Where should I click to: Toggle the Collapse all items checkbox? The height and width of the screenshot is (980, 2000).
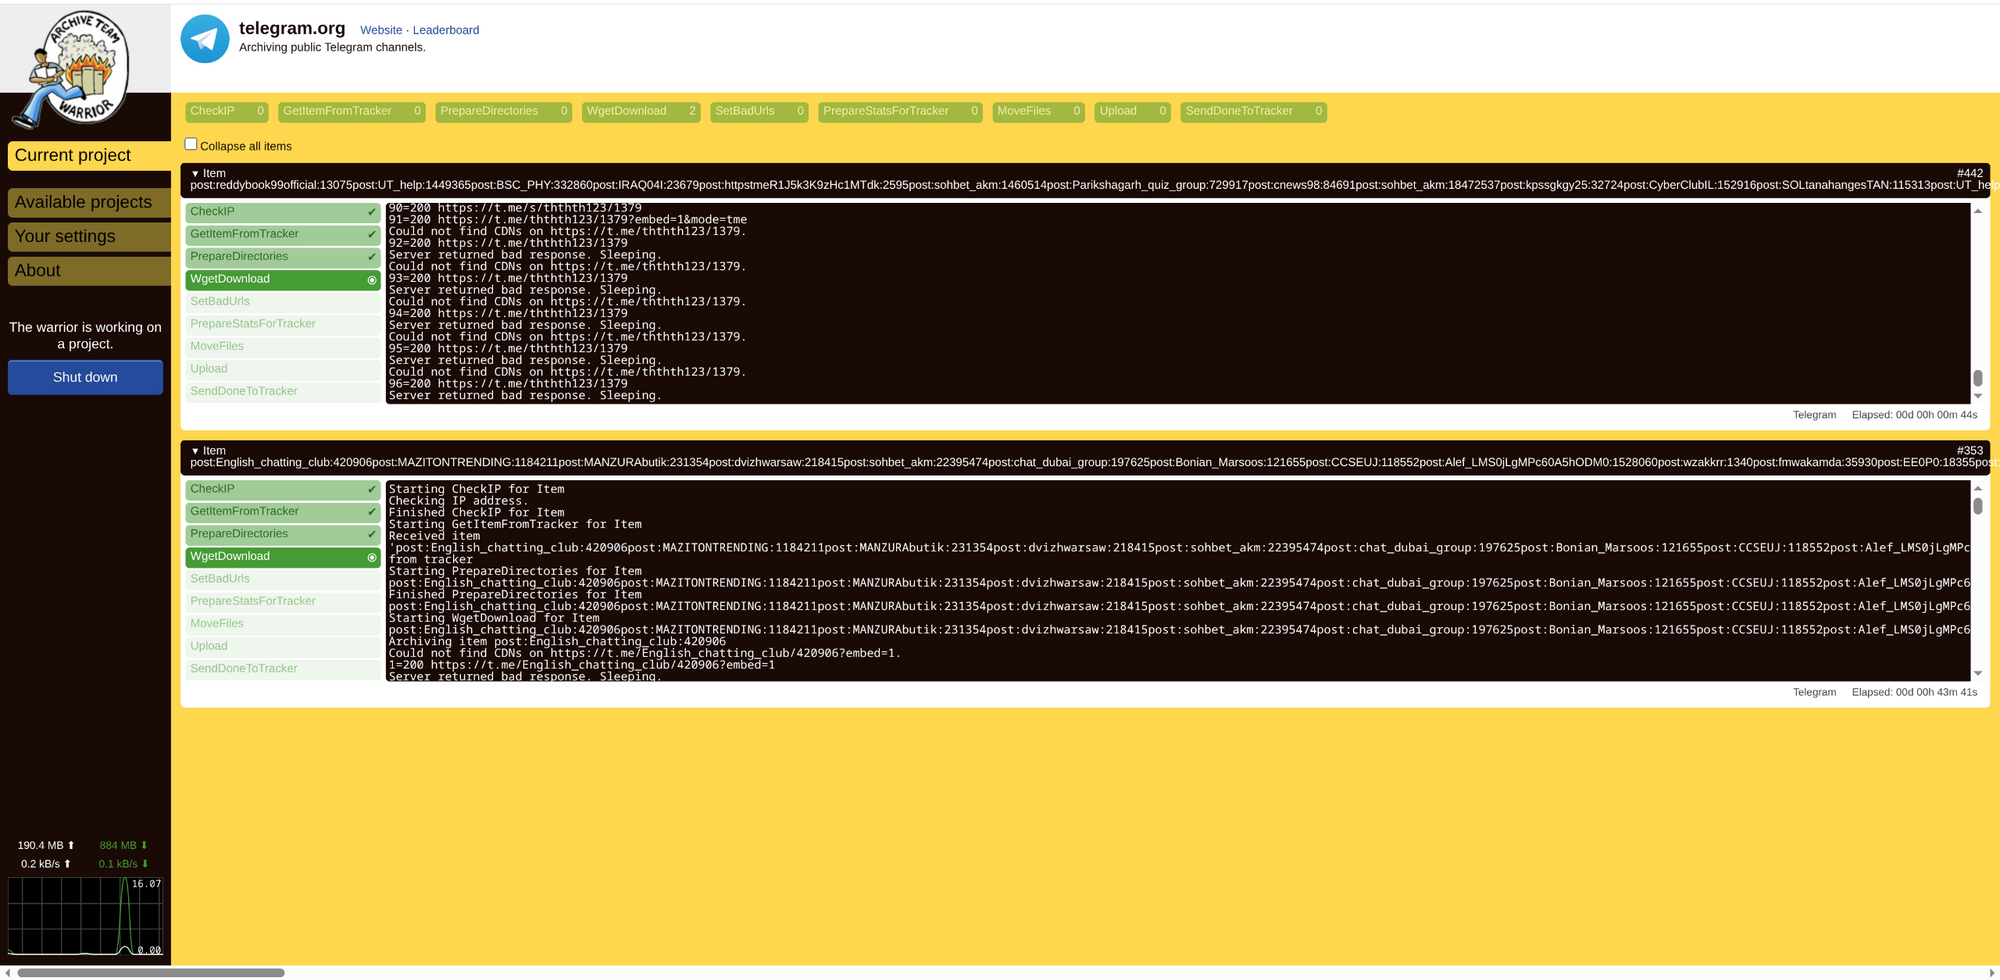(x=191, y=144)
